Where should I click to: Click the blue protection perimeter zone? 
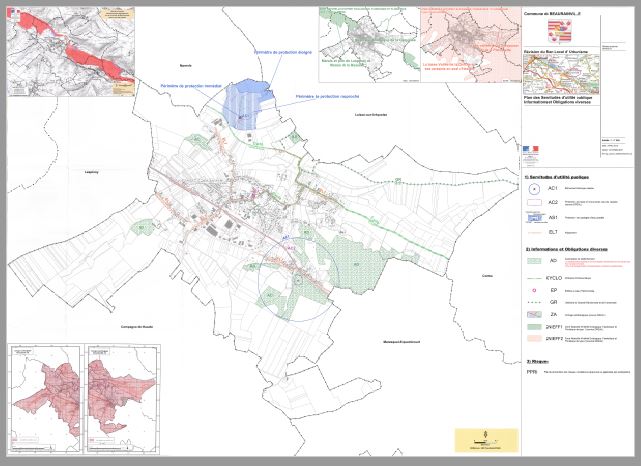[245, 102]
